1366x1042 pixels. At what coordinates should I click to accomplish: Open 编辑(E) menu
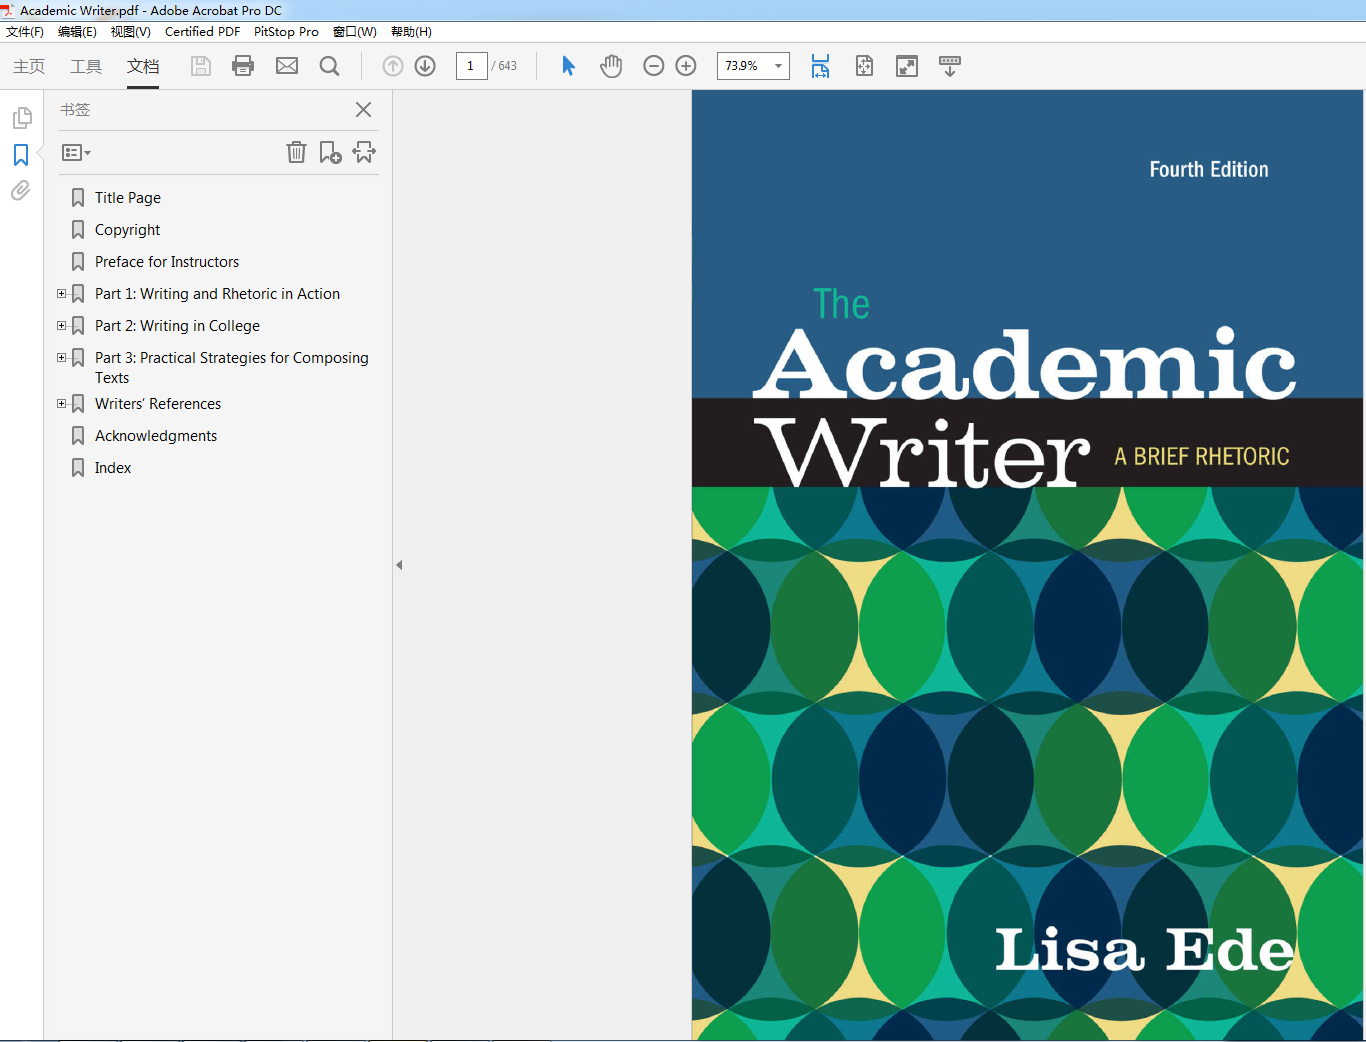tap(77, 32)
